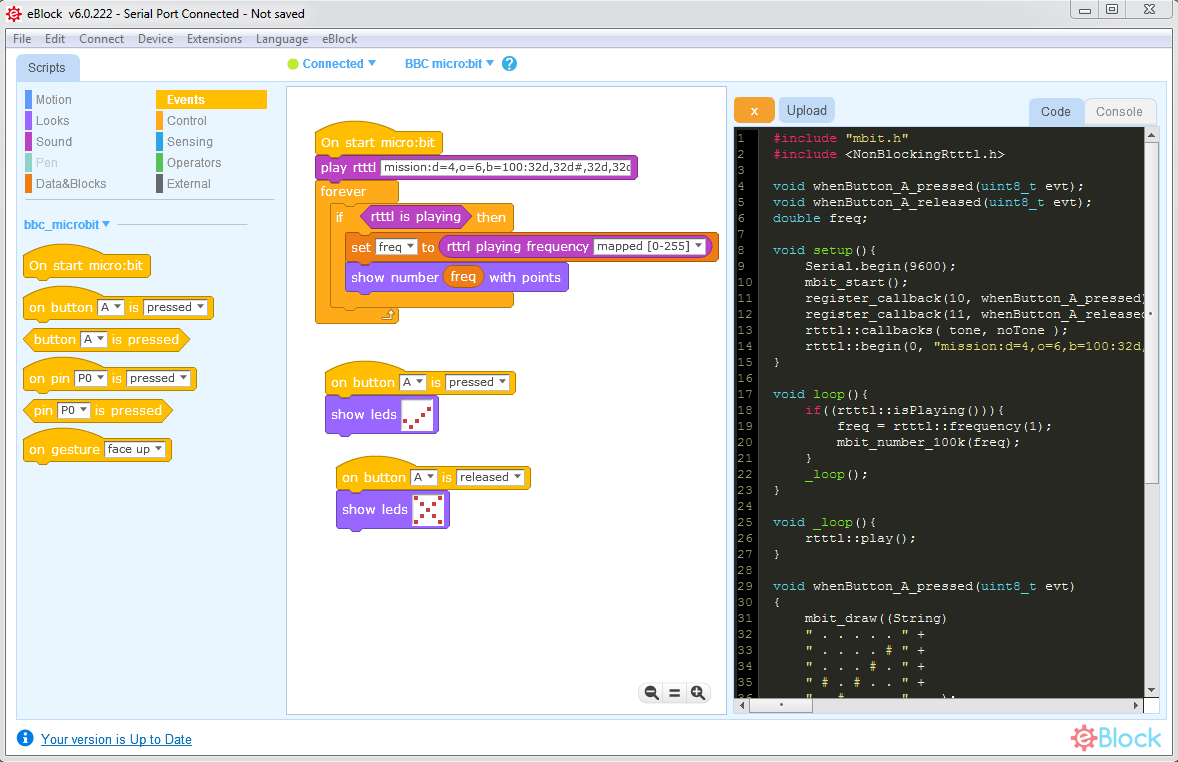1178x762 pixels.
Task: Expand the BBC micro:bit board dropdown
Action: tap(449, 64)
